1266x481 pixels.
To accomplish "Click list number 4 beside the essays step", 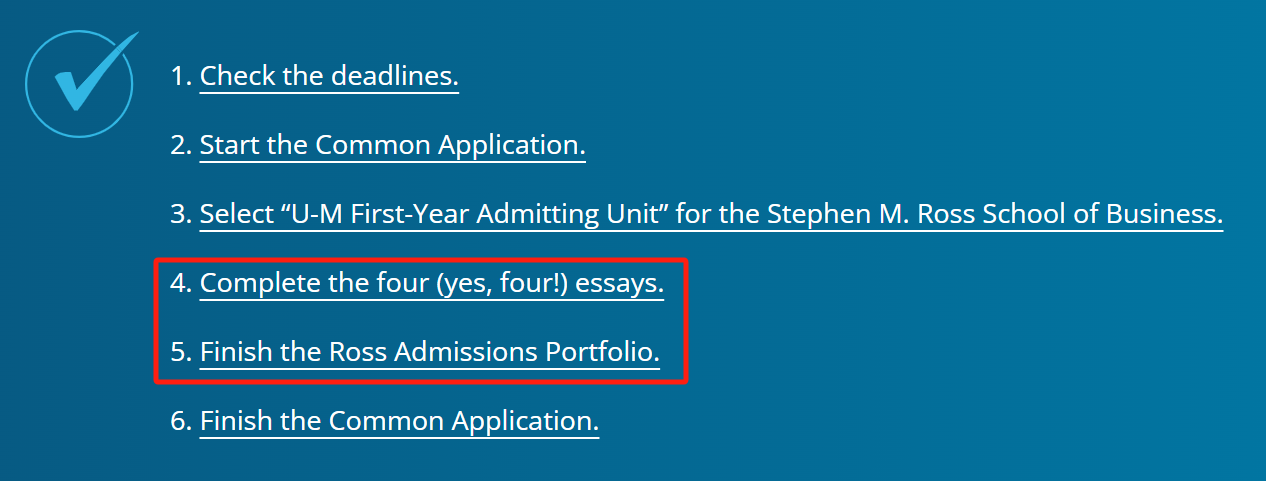I will (x=181, y=284).
